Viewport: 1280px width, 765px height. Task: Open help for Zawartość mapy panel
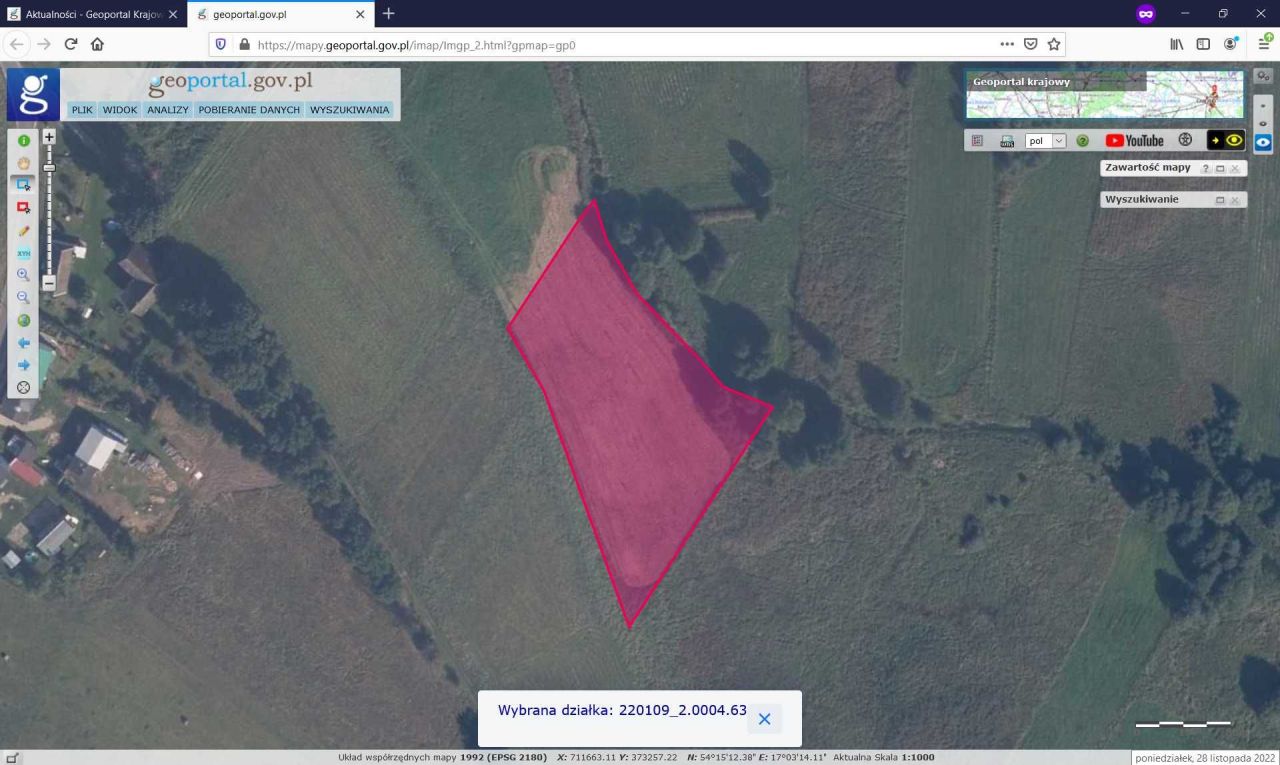click(x=1206, y=169)
